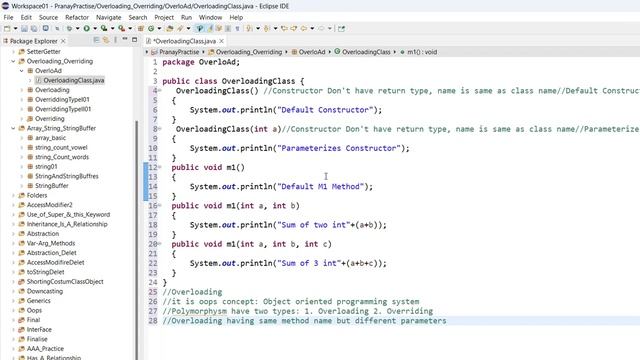Screen dimensions: 640x360
Task: Click OverloadingClass in the breadcrumb
Action: coord(366,52)
